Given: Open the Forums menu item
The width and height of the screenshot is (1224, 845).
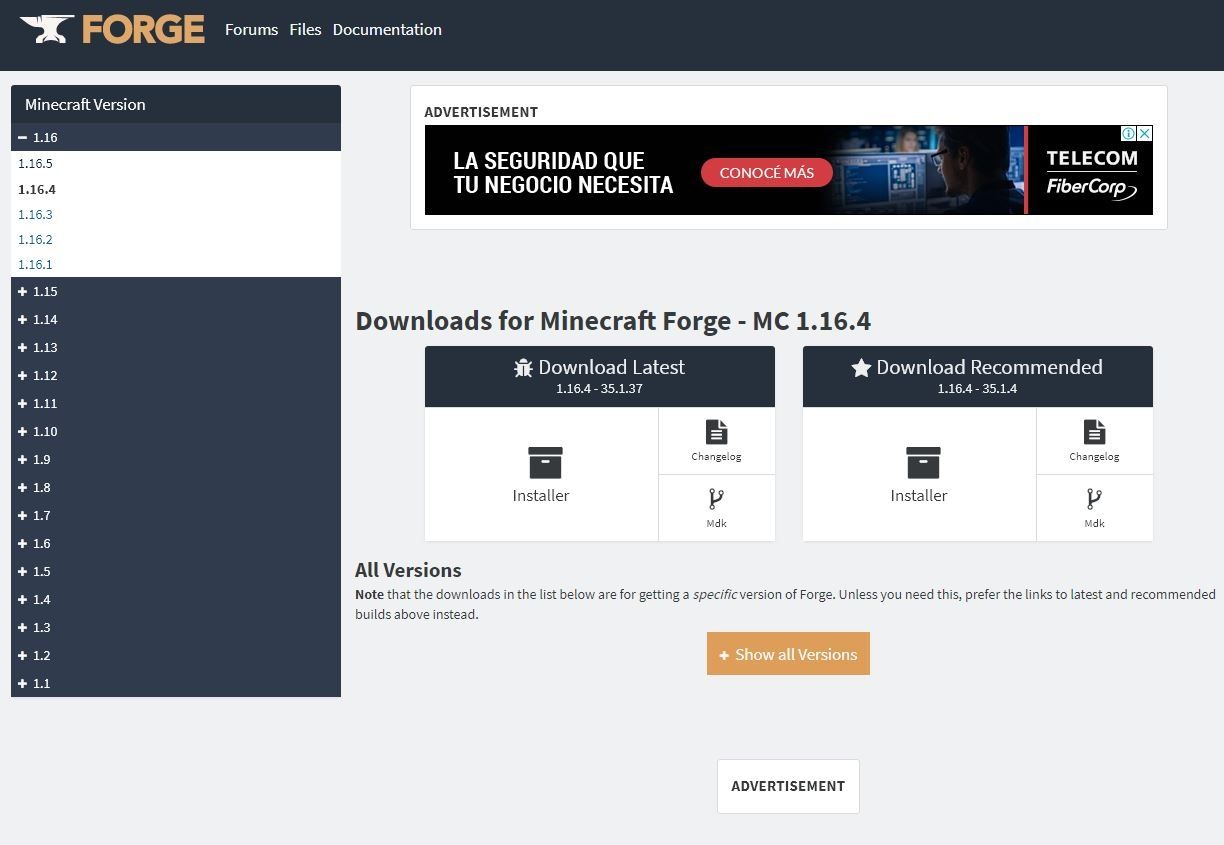Looking at the screenshot, I should (x=251, y=30).
